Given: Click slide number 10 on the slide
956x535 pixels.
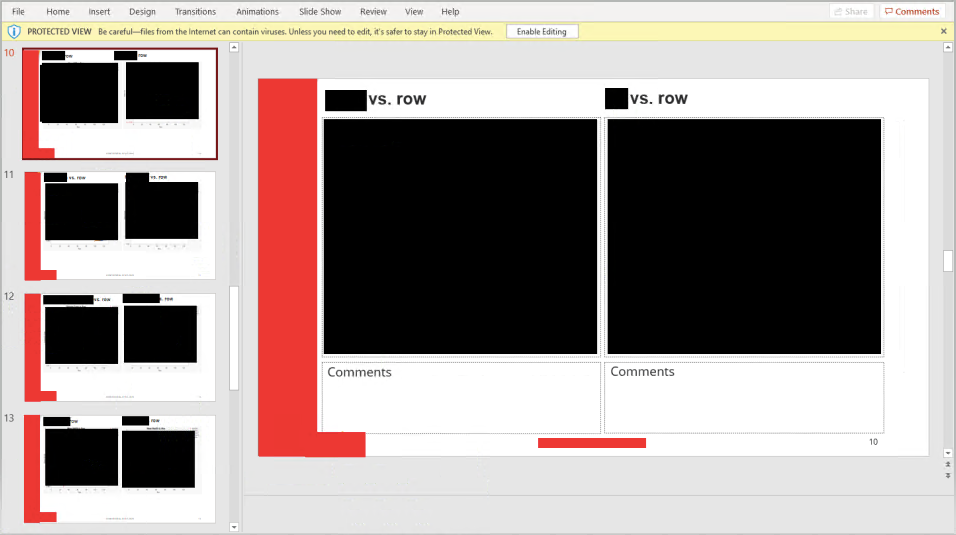Looking at the screenshot, I should click(x=873, y=442).
